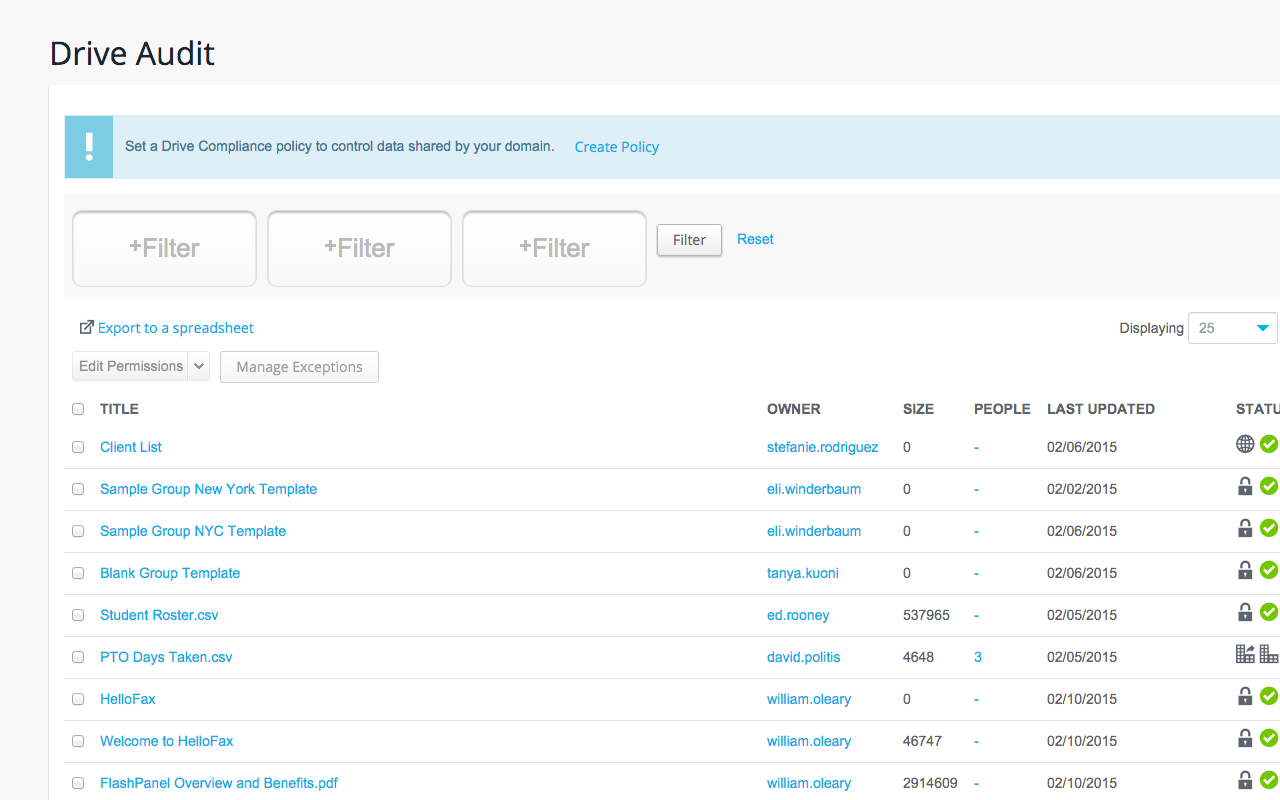The height and width of the screenshot is (800, 1280).
Task: Click green checkmark for Sample Group NYC Template
Action: click(x=1269, y=528)
